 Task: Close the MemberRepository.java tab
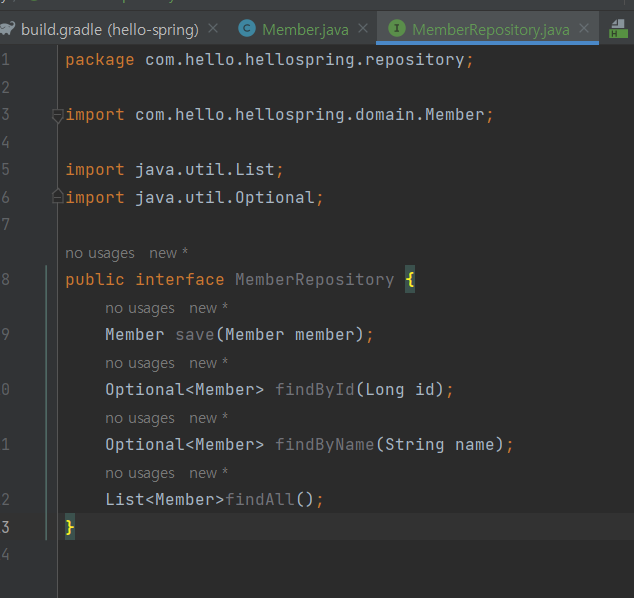[584, 29]
